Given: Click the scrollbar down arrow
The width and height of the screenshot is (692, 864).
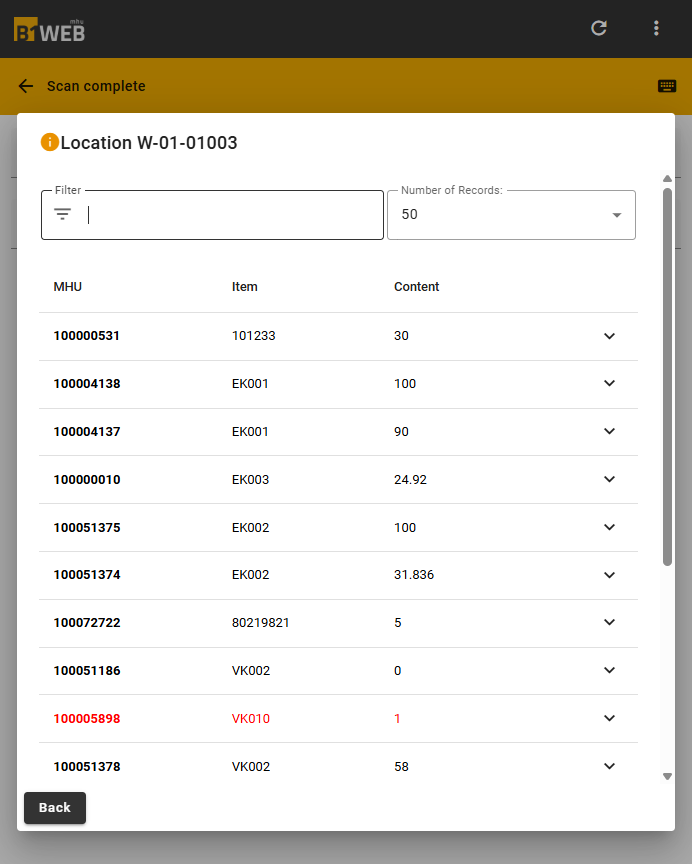Looking at the screenshot, I should [x=667, y=776].
